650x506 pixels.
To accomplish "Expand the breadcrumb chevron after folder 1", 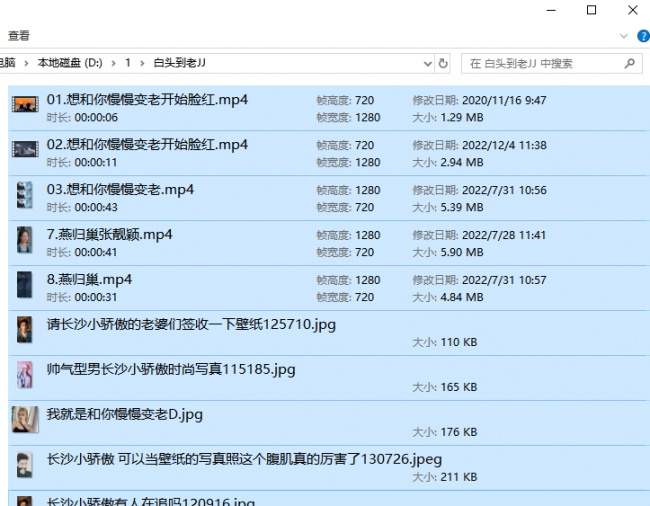I will coord(142,63).
